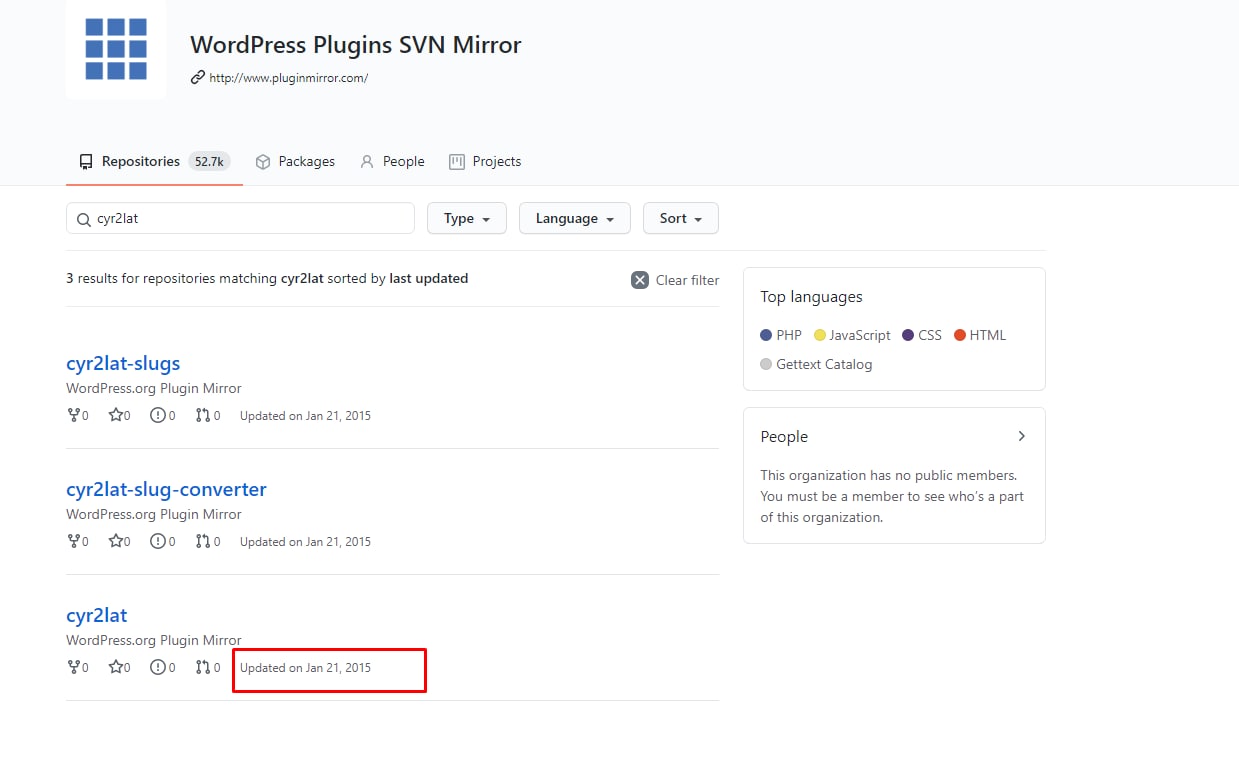The height and width of the screenshot is (771, 1239).
Task: Click the link chain icon beside the URL
Action: 198,78
